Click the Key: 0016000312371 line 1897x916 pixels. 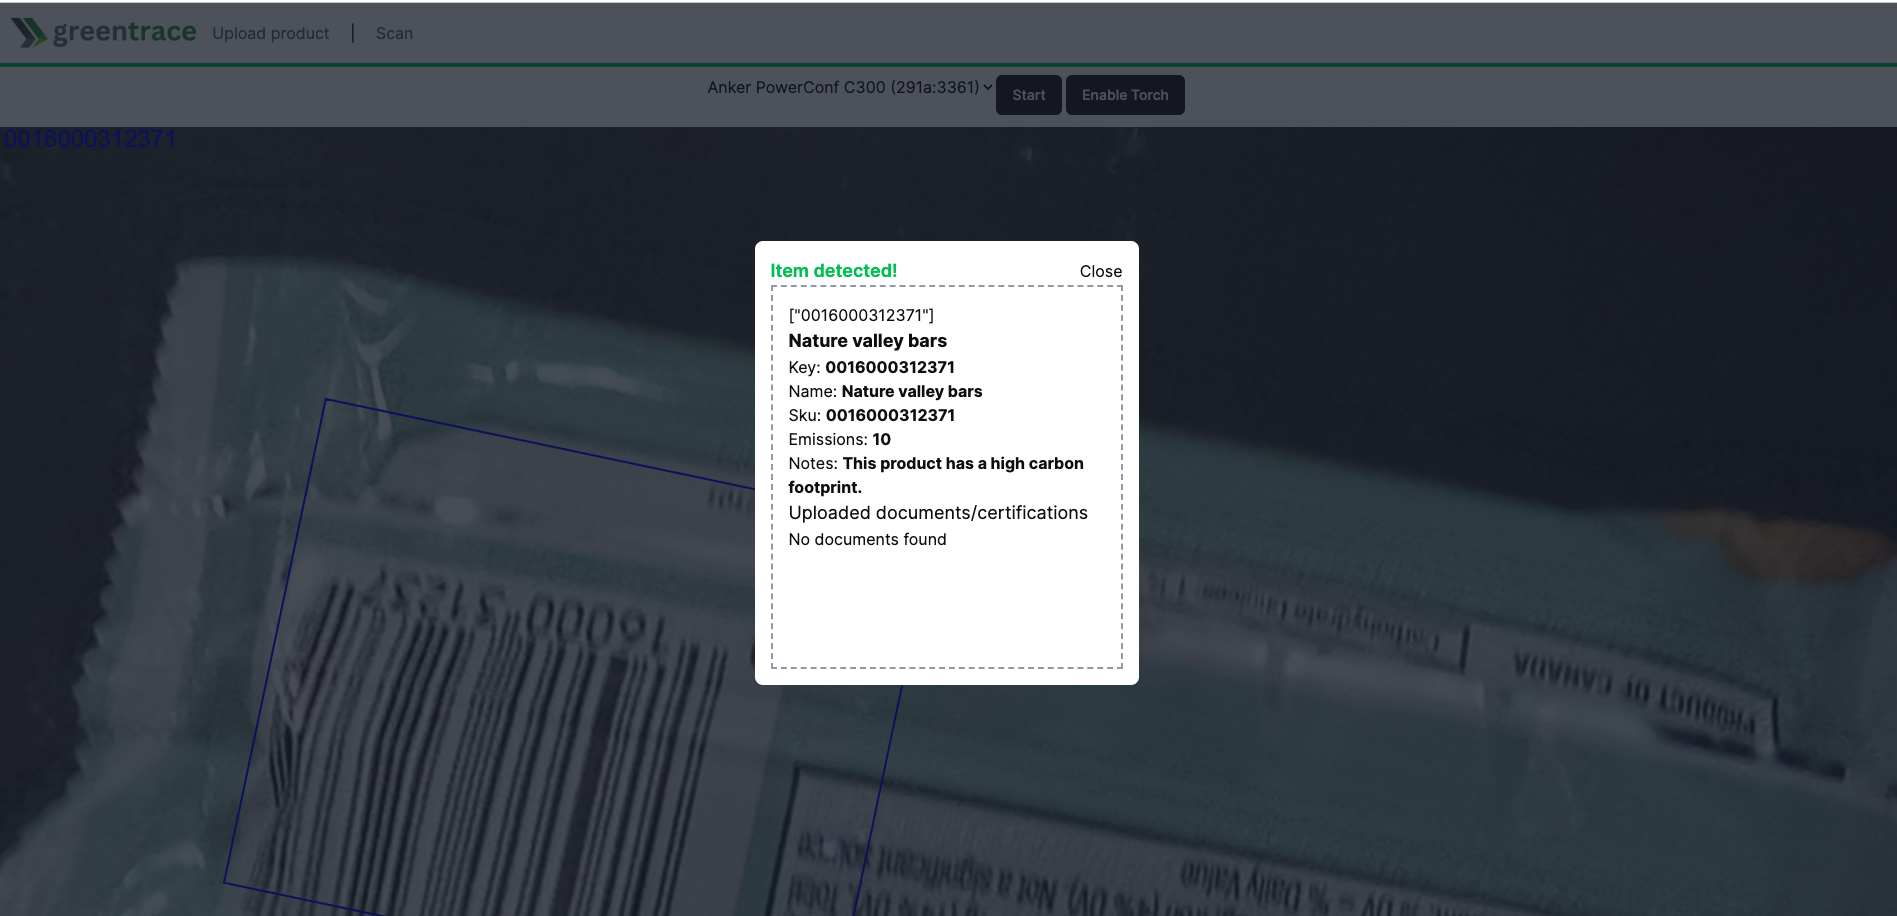(872, 367)
